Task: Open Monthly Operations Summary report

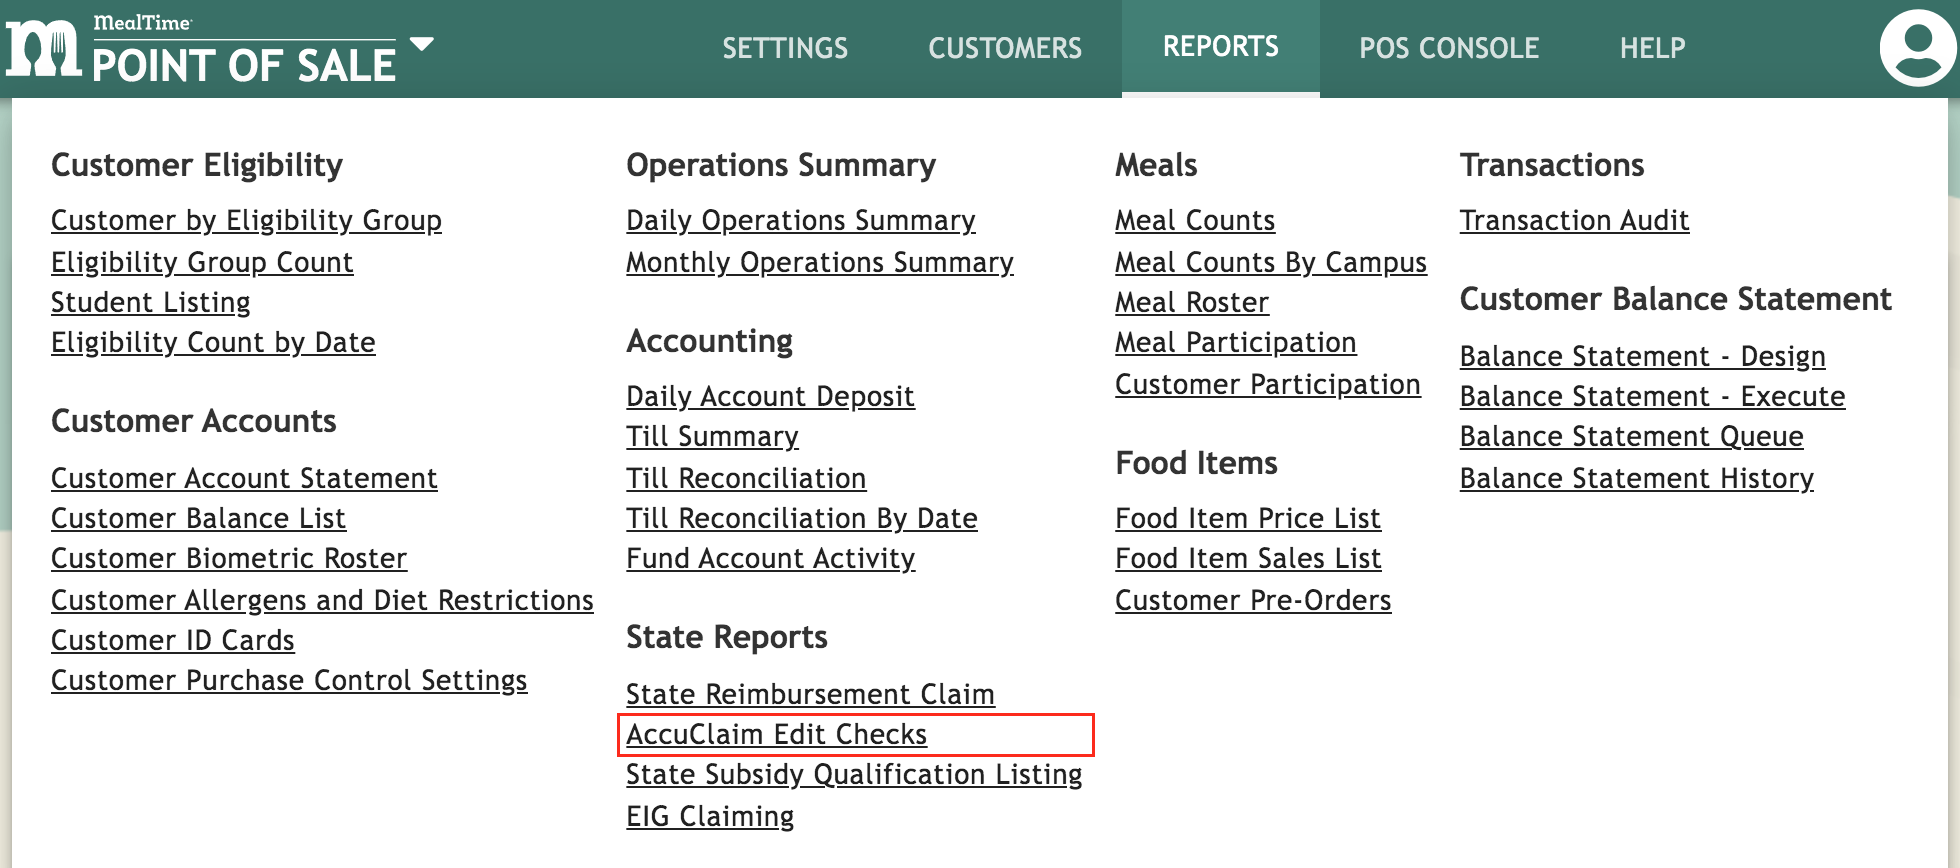Action: (820, 262)
